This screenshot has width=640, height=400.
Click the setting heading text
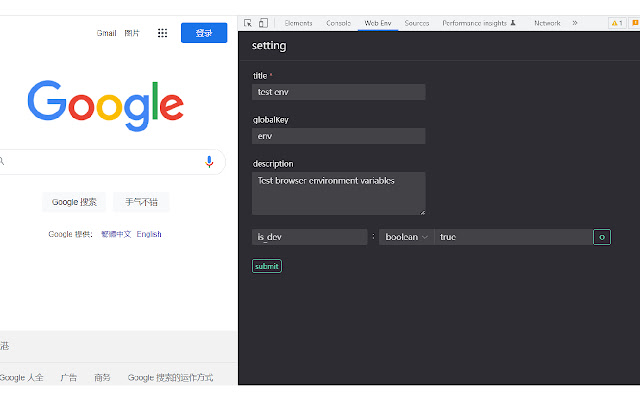[x=269, y=46]
